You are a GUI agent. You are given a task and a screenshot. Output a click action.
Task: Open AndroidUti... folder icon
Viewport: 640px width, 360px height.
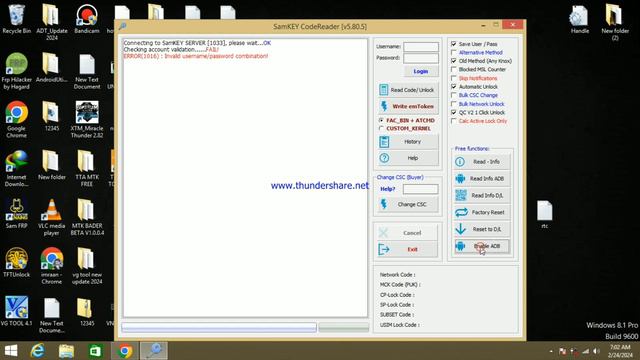(x=52, y=68)
